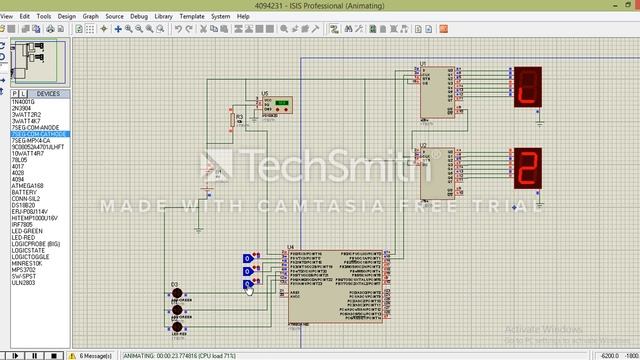Click the Design Explorer toolbar icon
The width and height of the screenshot is (640, 360).
[x=373, y=29]
